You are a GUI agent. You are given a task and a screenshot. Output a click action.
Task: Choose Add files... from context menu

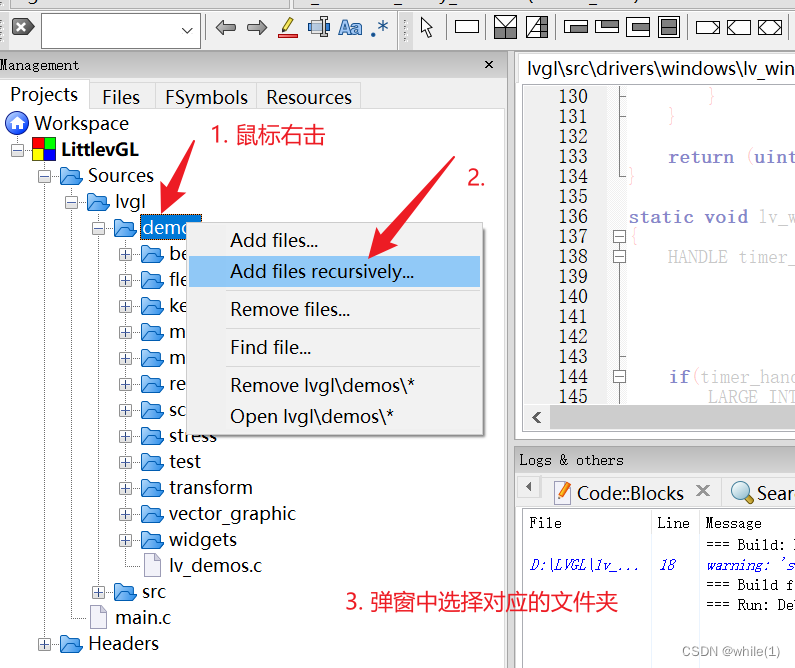click(335, 240)
